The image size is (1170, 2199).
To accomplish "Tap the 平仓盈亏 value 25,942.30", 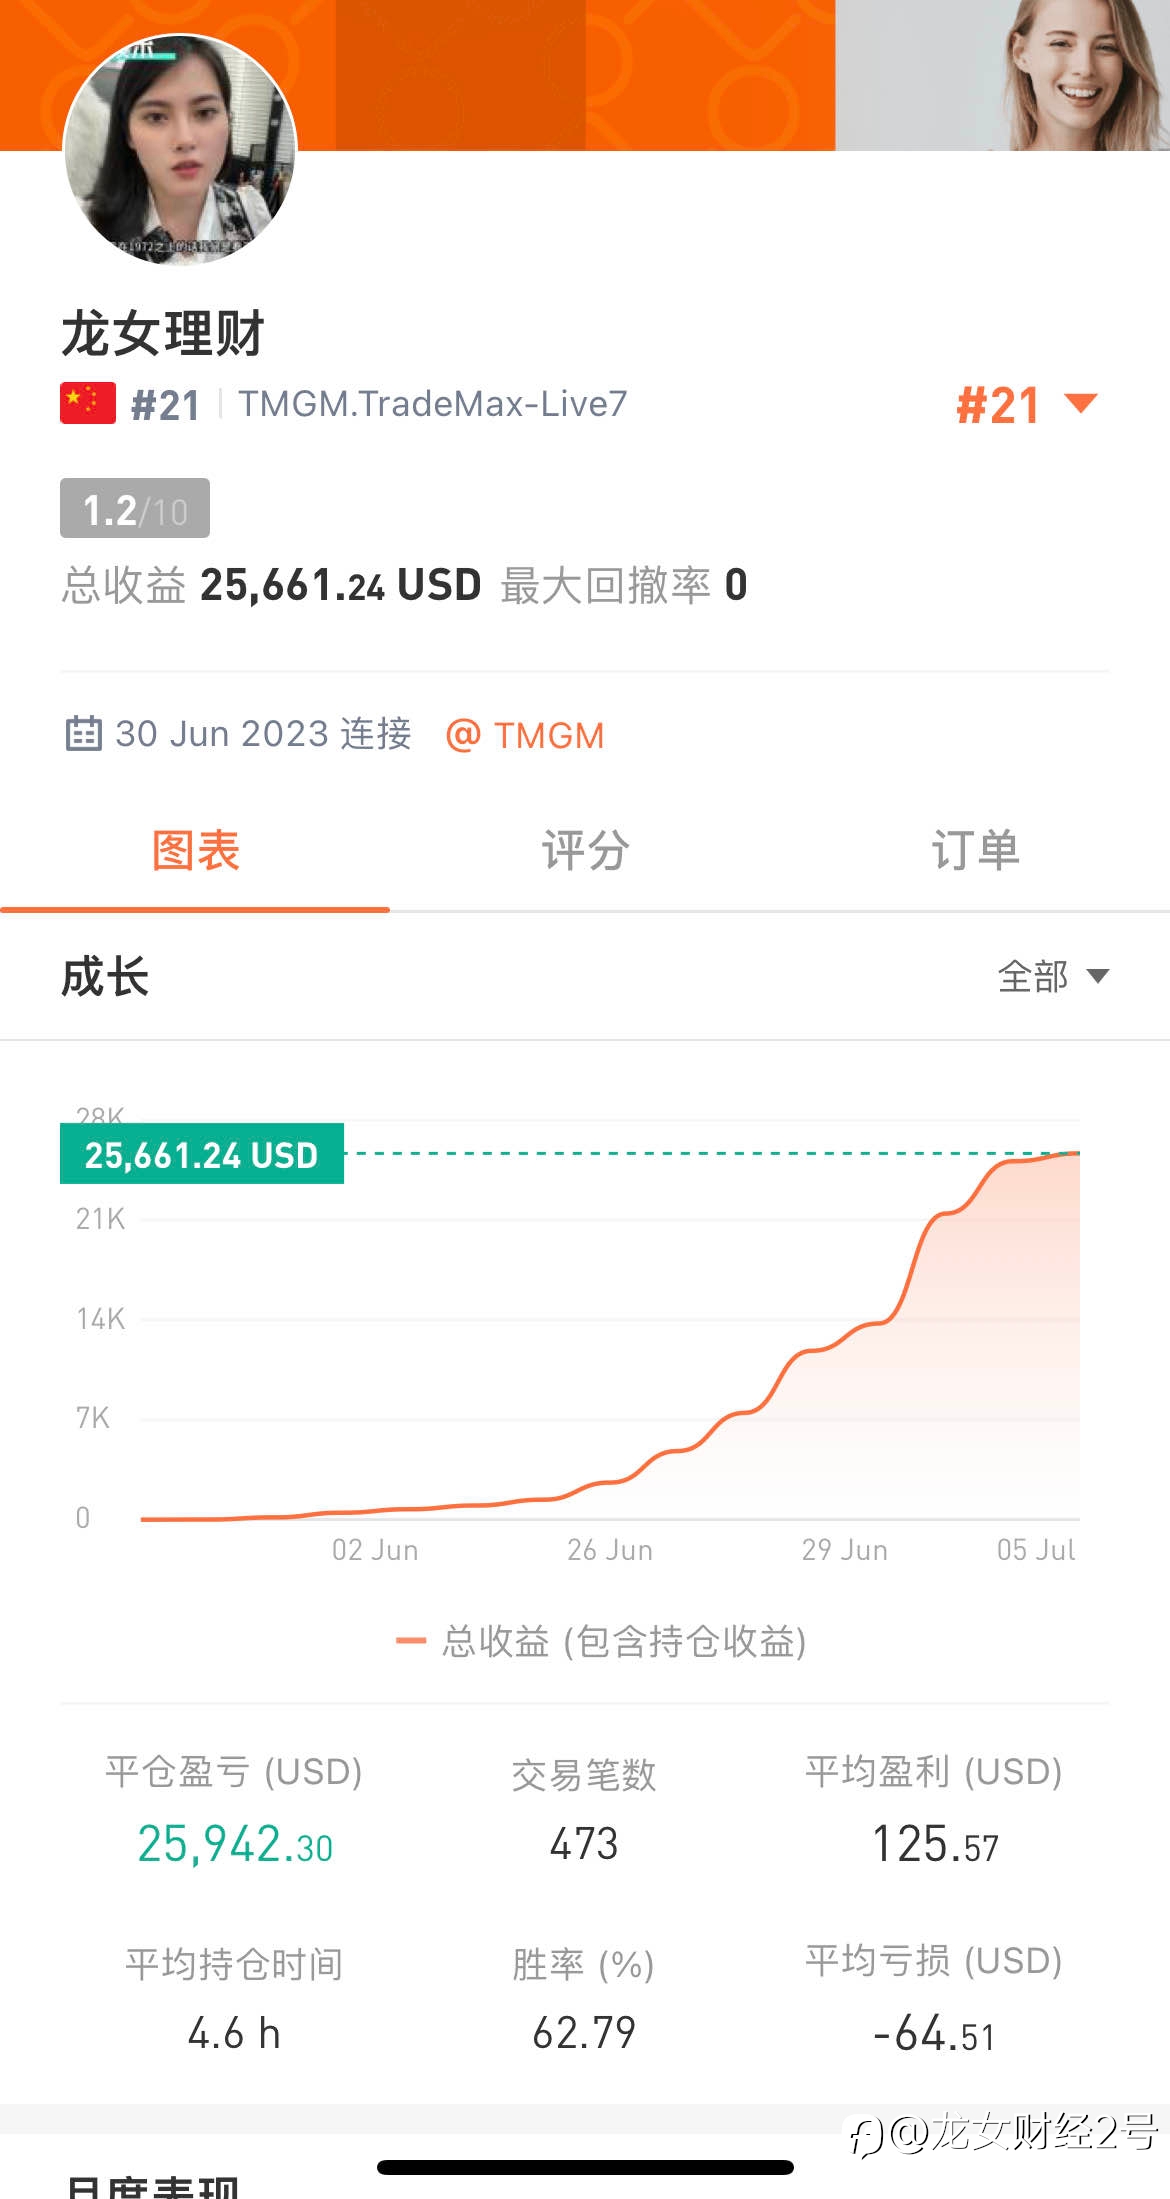I will click(x=235, y=1843).
